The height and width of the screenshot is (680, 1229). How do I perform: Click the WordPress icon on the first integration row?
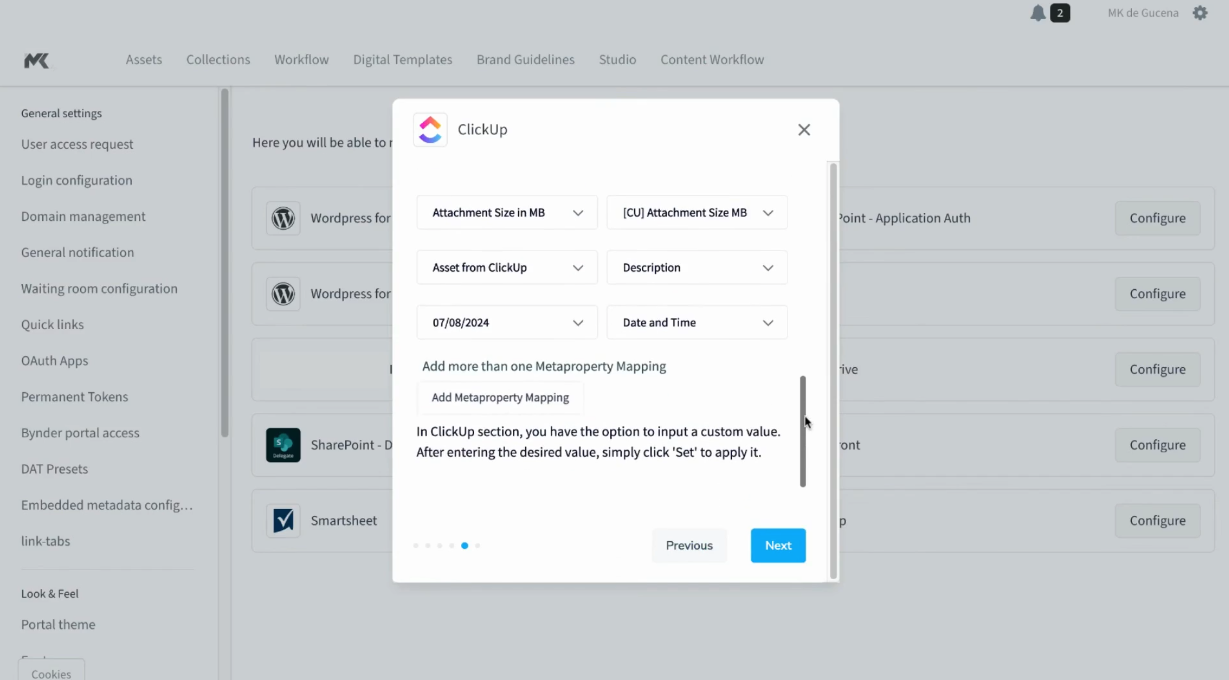pyautogui.click(x=284, y=218)
